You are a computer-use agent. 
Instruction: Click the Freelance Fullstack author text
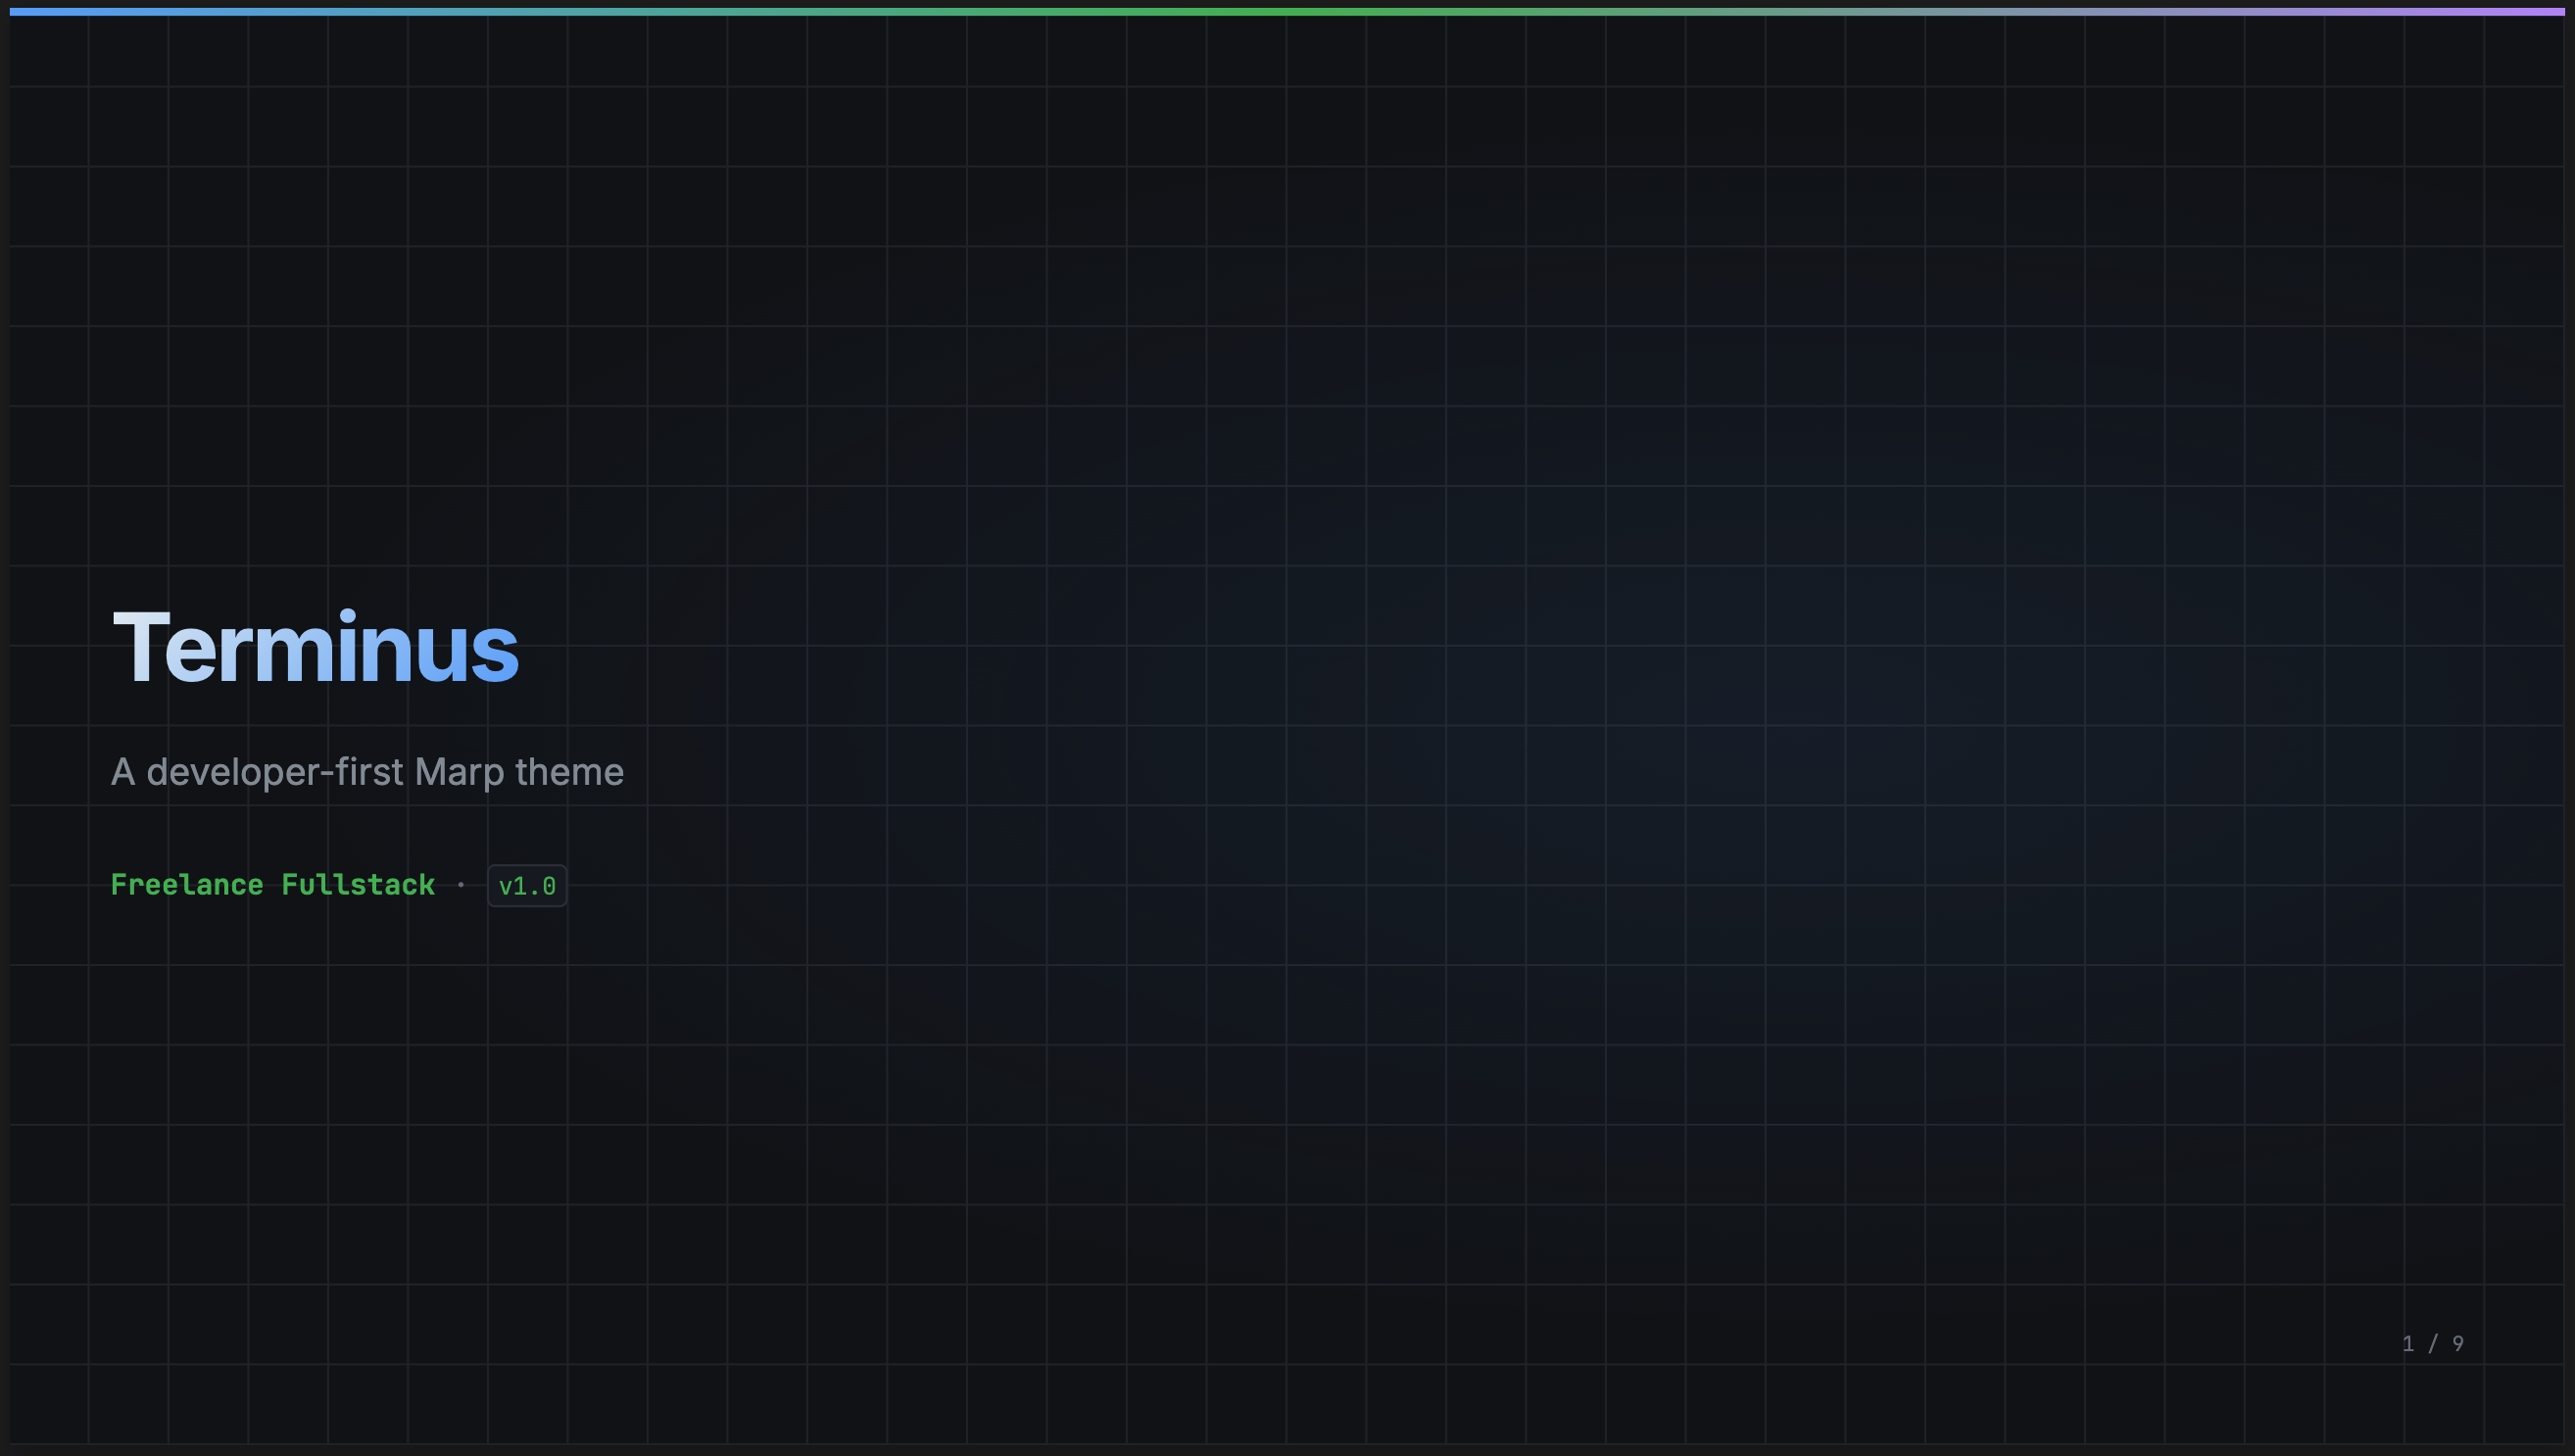click(272, 885)
